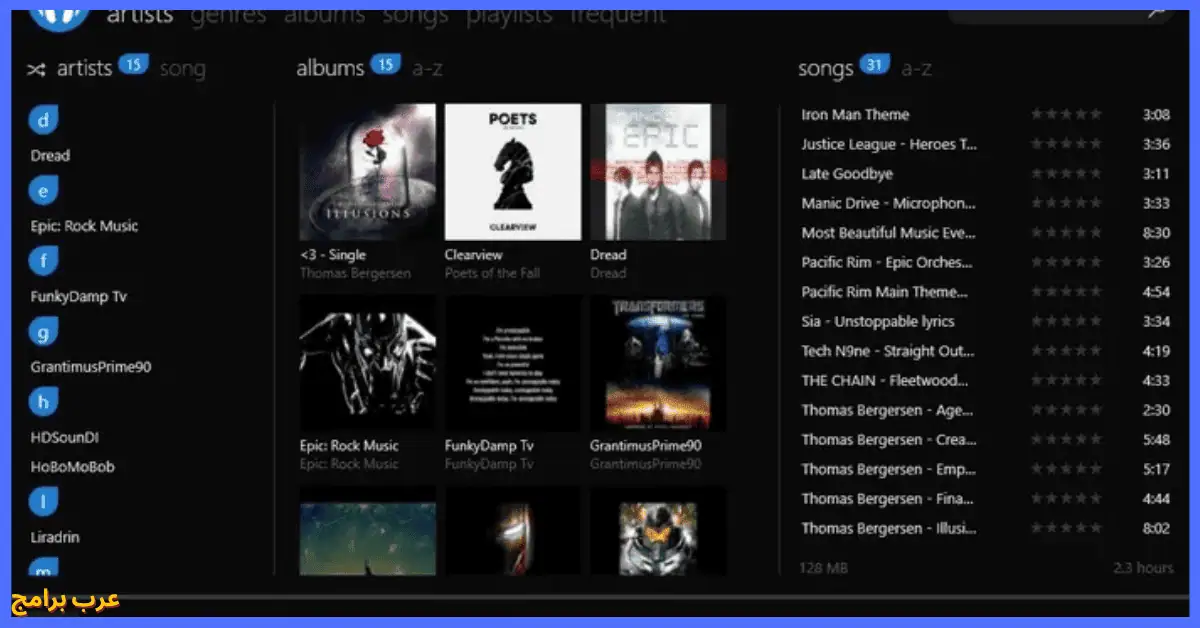Select artist Epic: Rock Music
This screenshot has height=628, width=1200.
click(84, 226)
